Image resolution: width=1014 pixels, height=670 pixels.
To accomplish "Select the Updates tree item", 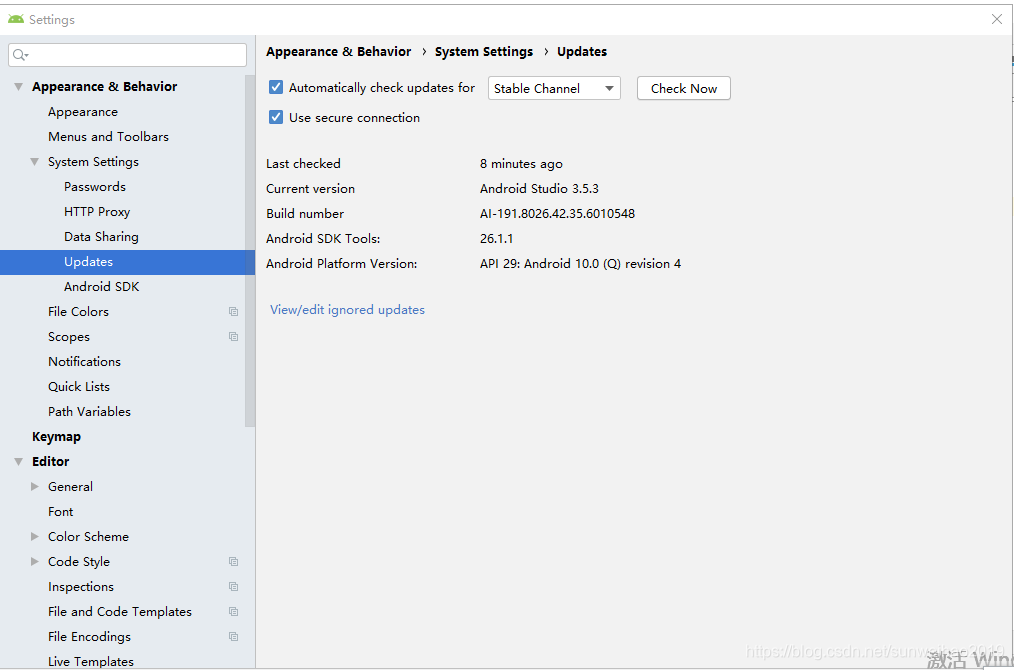I will click(127, 262).
